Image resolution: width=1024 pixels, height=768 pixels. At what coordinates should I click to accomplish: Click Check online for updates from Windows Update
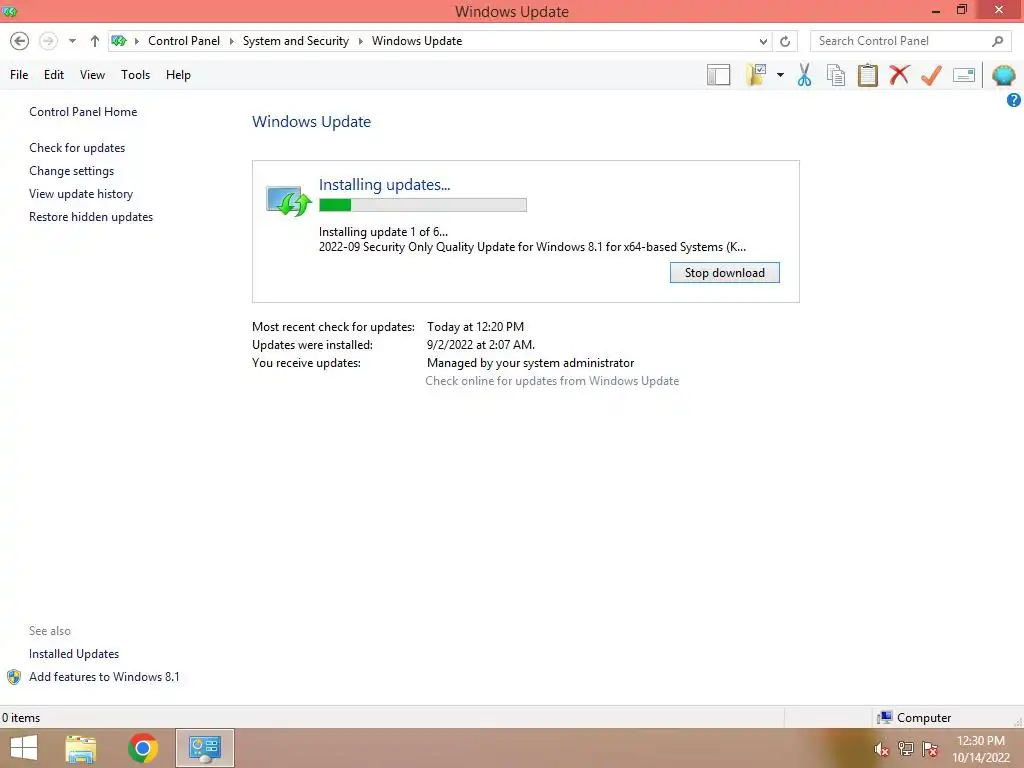click(552, 381)
